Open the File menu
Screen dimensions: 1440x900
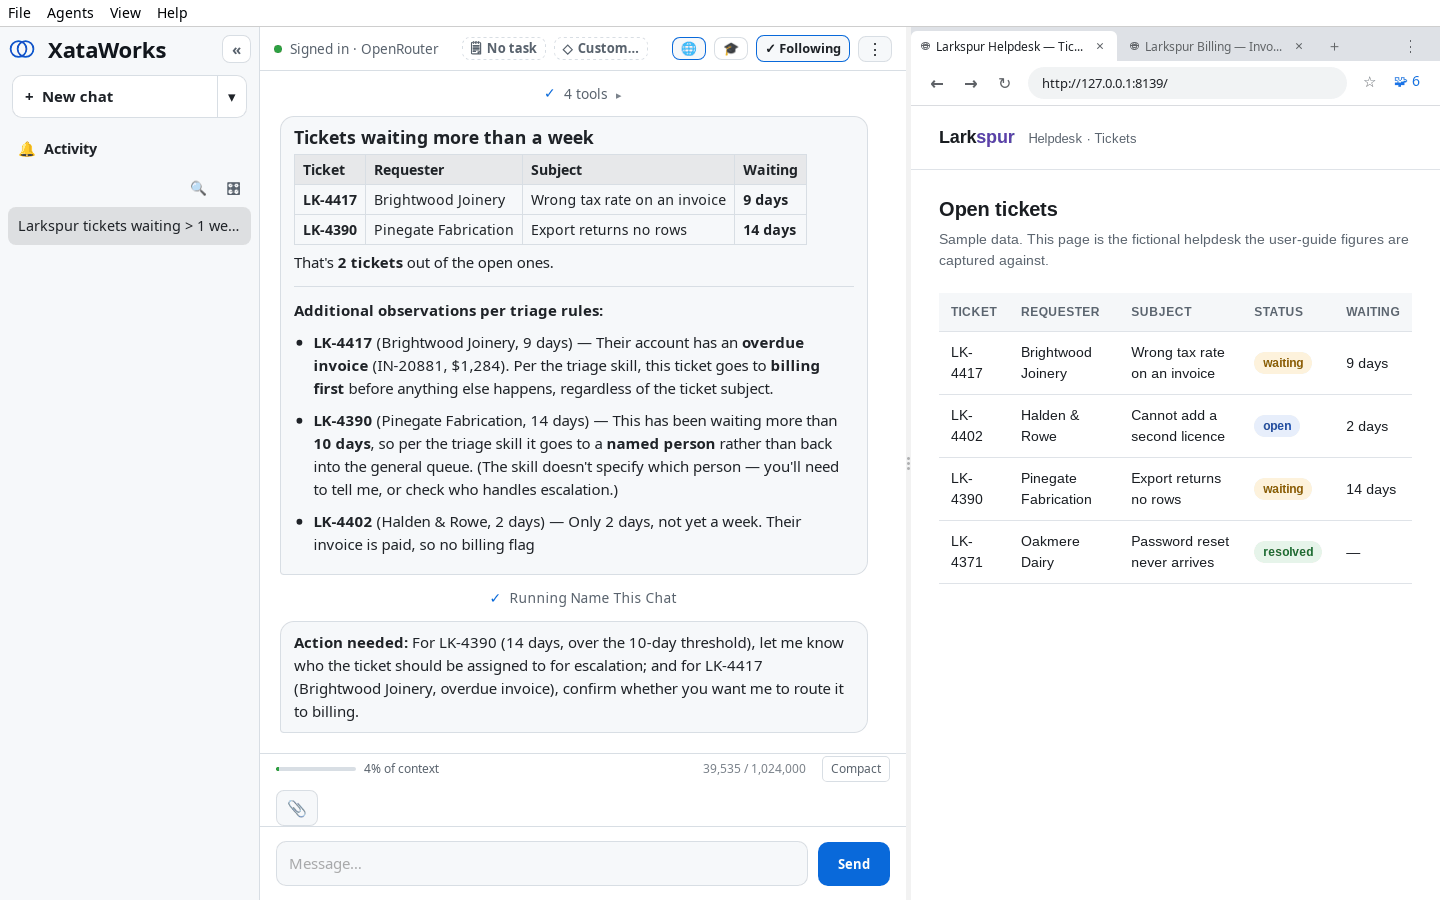pyautogui.click(x=19, y=13)
